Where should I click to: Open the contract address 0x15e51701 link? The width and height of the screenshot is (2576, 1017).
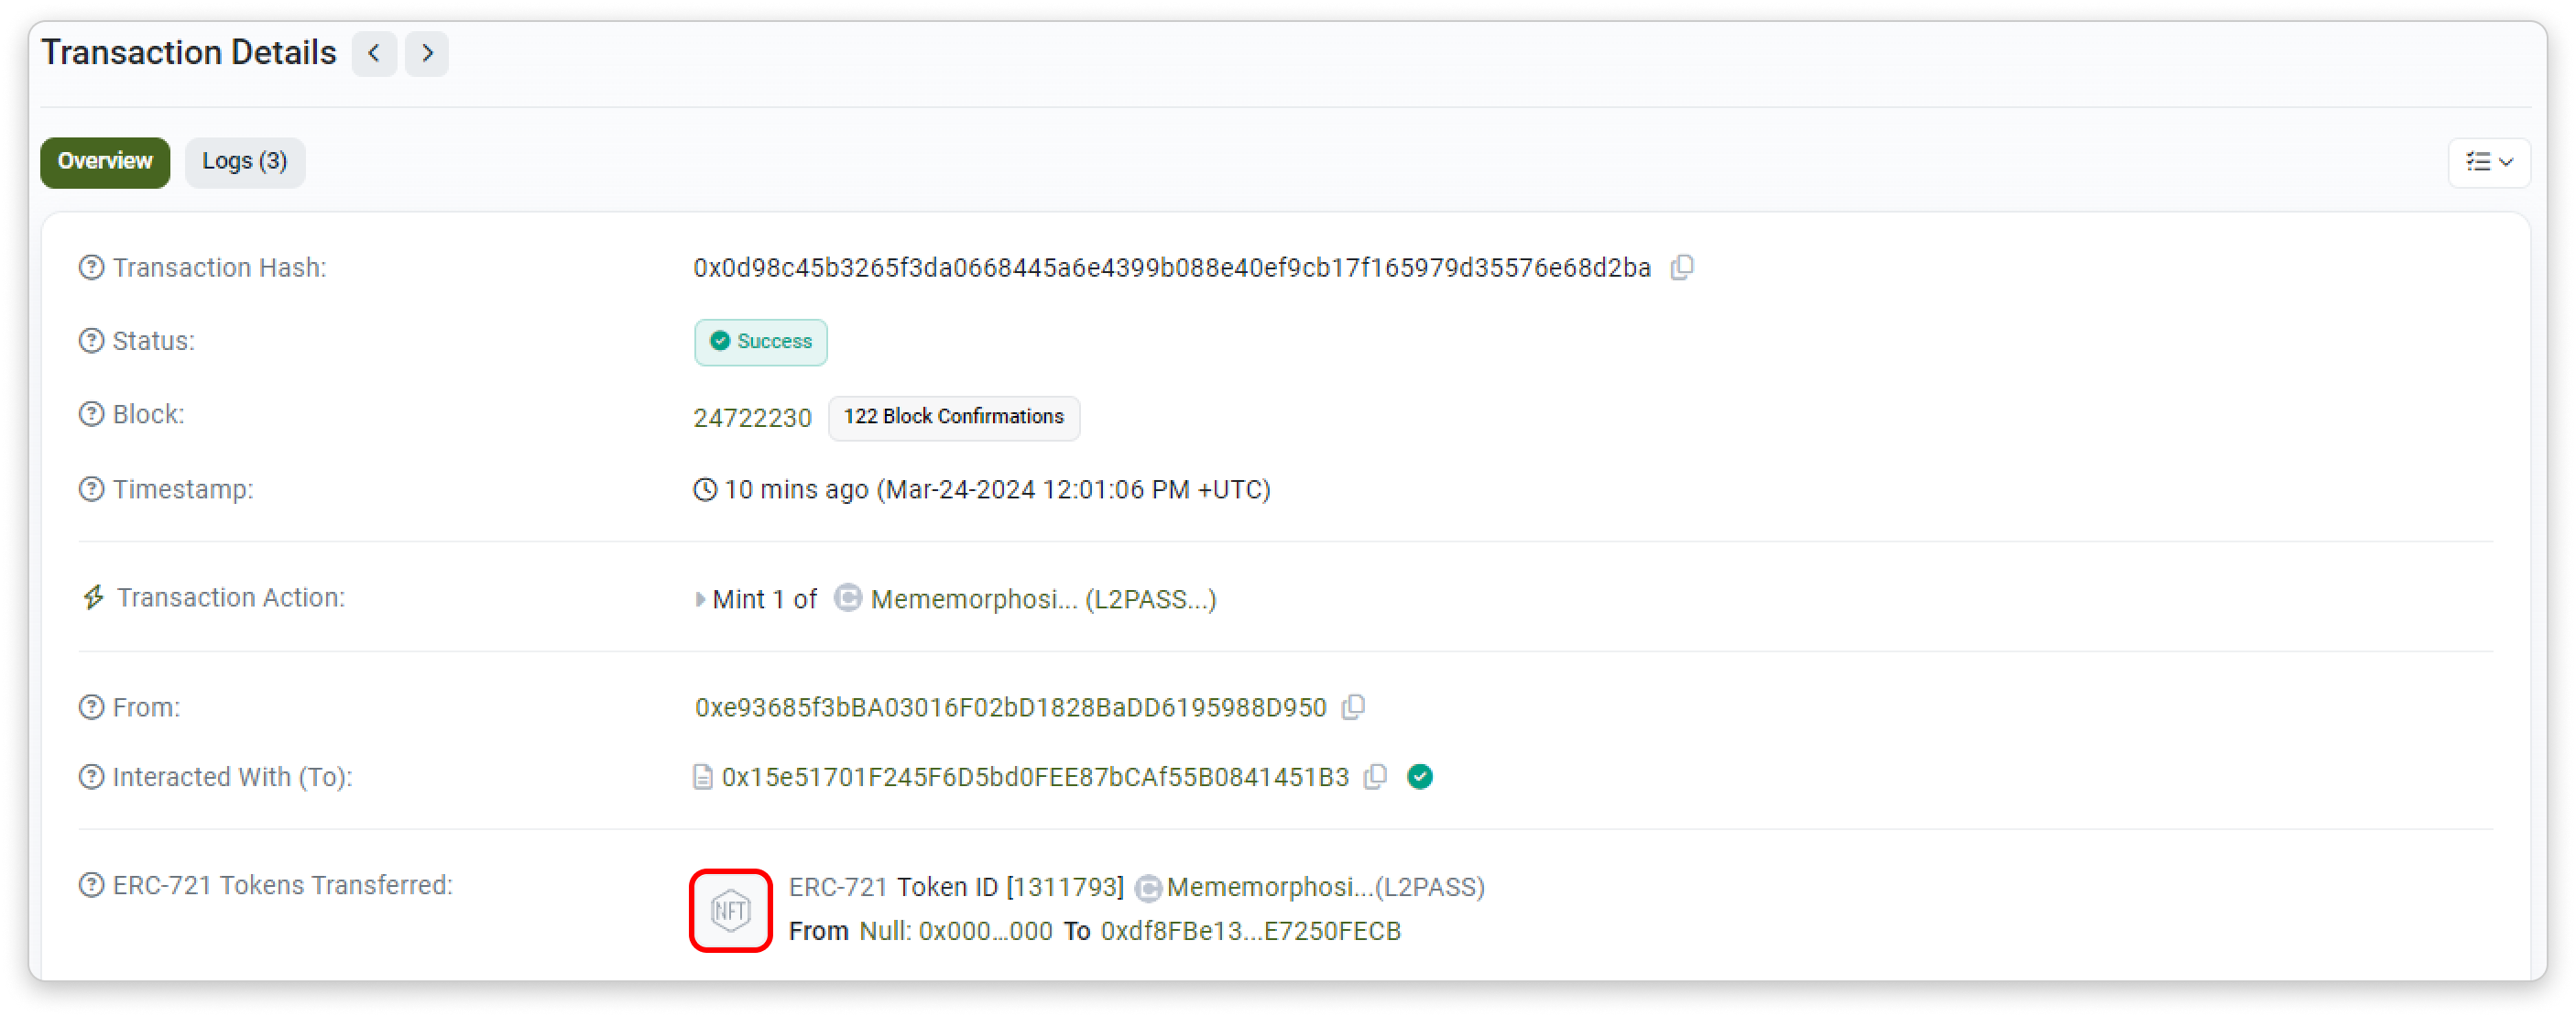click(x=1035, y=777)
